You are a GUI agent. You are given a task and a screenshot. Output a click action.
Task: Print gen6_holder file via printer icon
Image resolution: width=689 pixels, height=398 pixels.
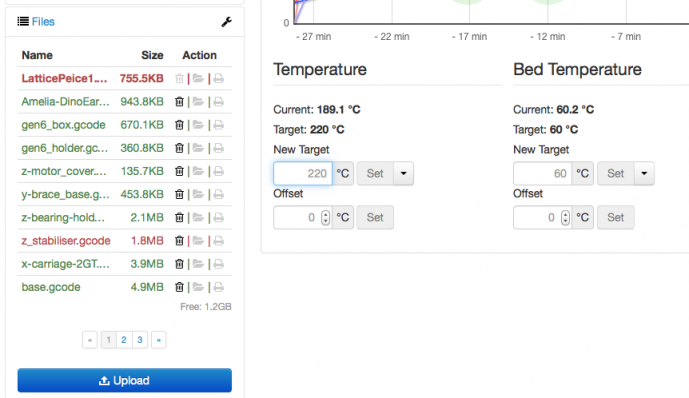click(218, 148)
